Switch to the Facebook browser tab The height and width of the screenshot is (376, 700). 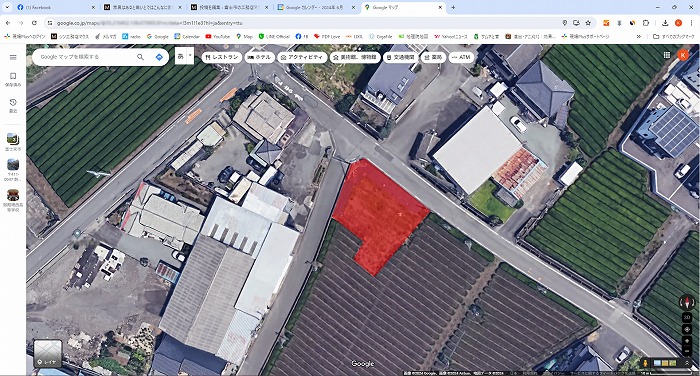click(x=56, y=8)
